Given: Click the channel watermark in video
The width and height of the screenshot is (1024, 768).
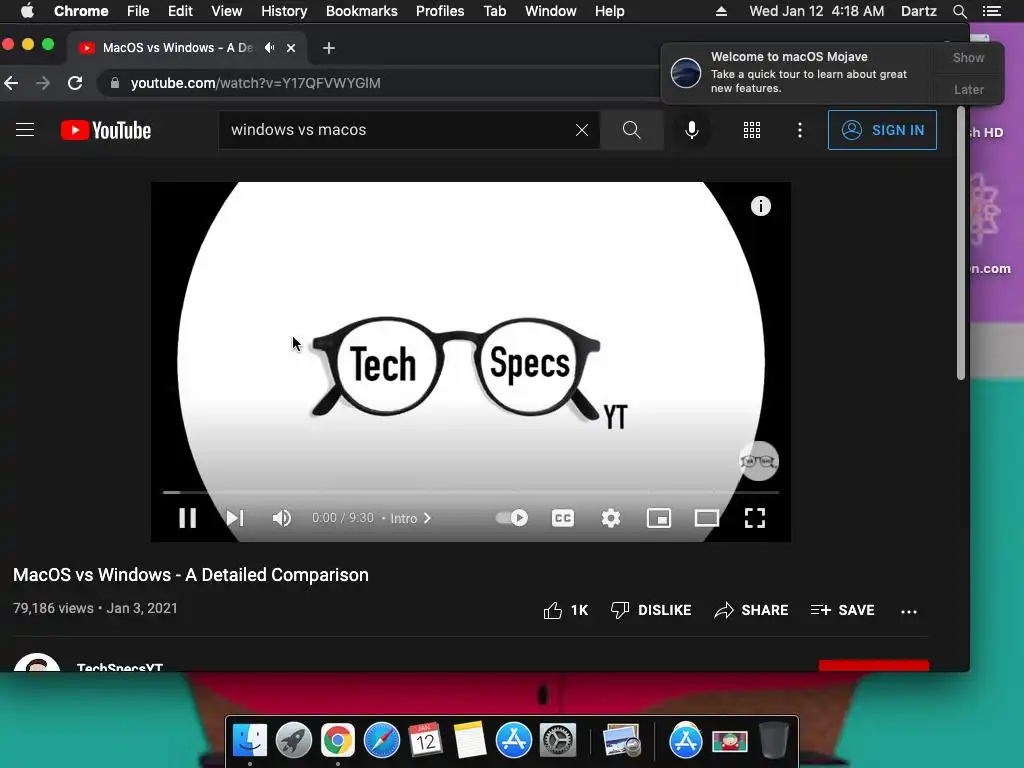Looking at the screenshot, I should 758,461.
